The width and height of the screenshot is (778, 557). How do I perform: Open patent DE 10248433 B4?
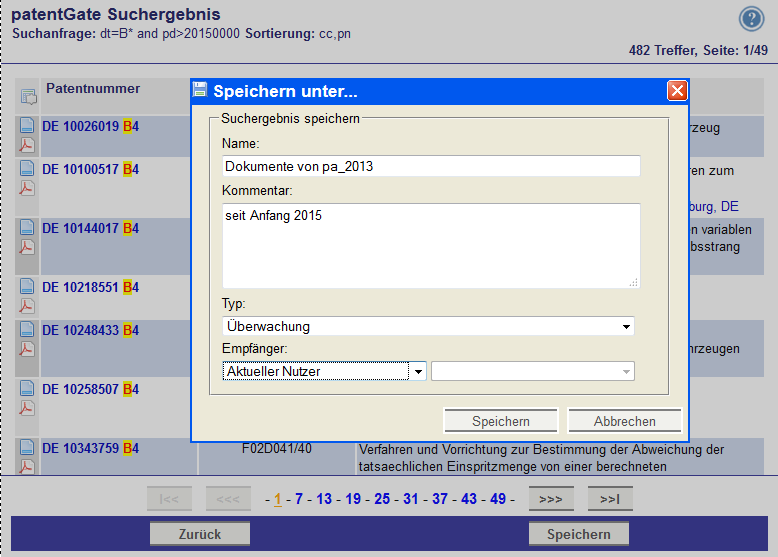click(x=90, y=331)
